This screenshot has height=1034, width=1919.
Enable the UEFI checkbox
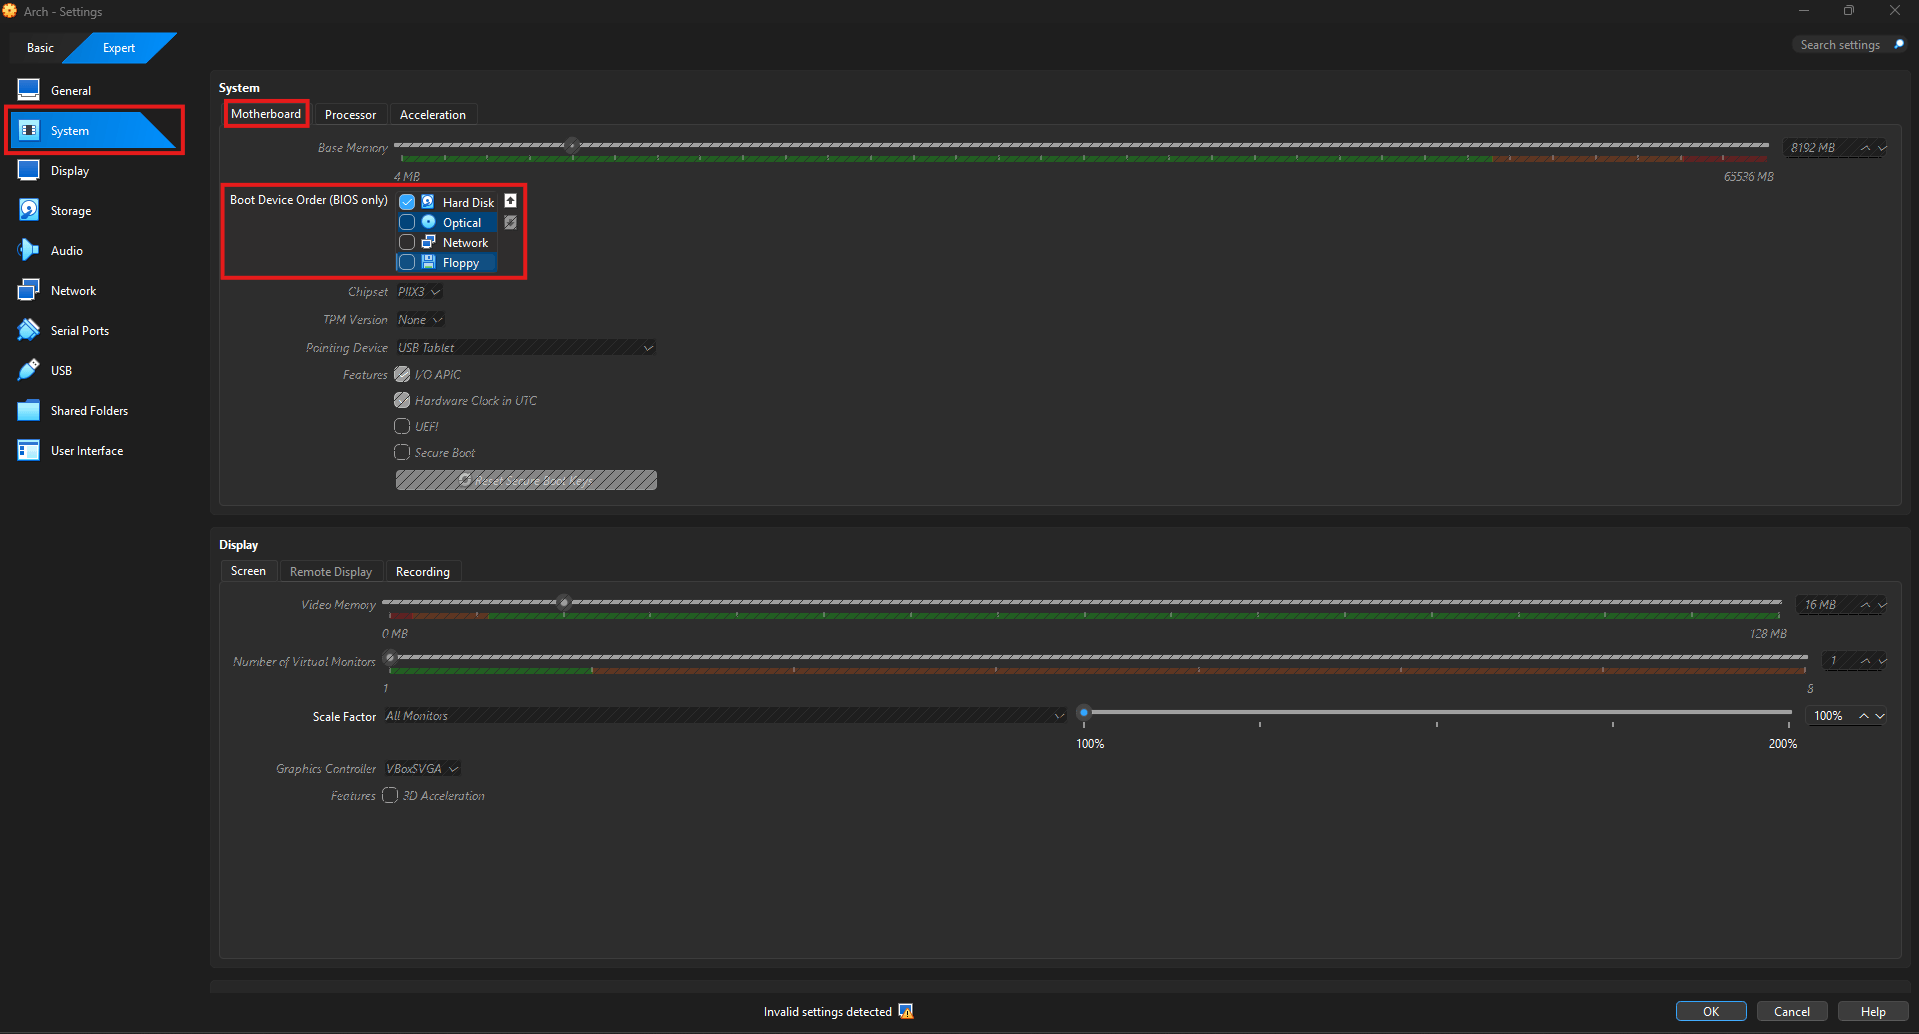[402, 426]
